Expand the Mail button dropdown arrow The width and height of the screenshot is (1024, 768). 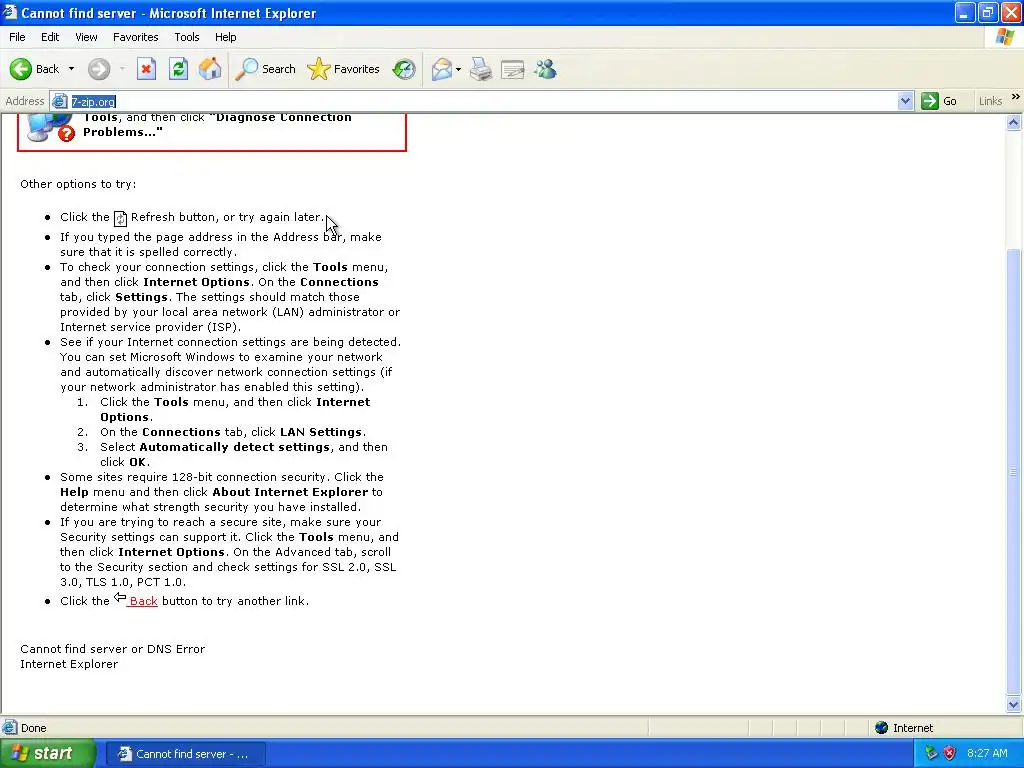[x=458, y=69]
